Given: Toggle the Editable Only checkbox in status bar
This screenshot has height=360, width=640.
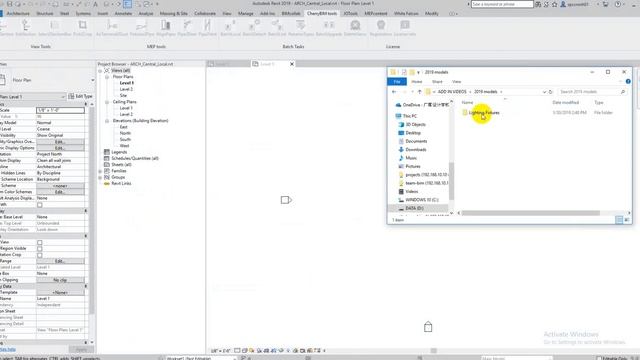Looking at the screenshot, I should [x=599, y=358].
